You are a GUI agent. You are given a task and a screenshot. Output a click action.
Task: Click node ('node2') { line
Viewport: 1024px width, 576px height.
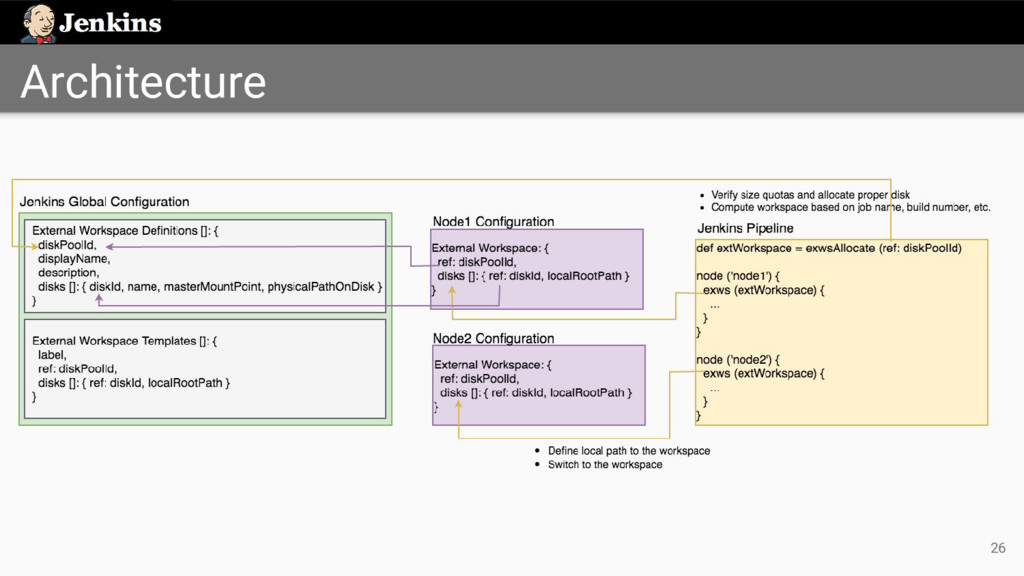click(738, 359)
